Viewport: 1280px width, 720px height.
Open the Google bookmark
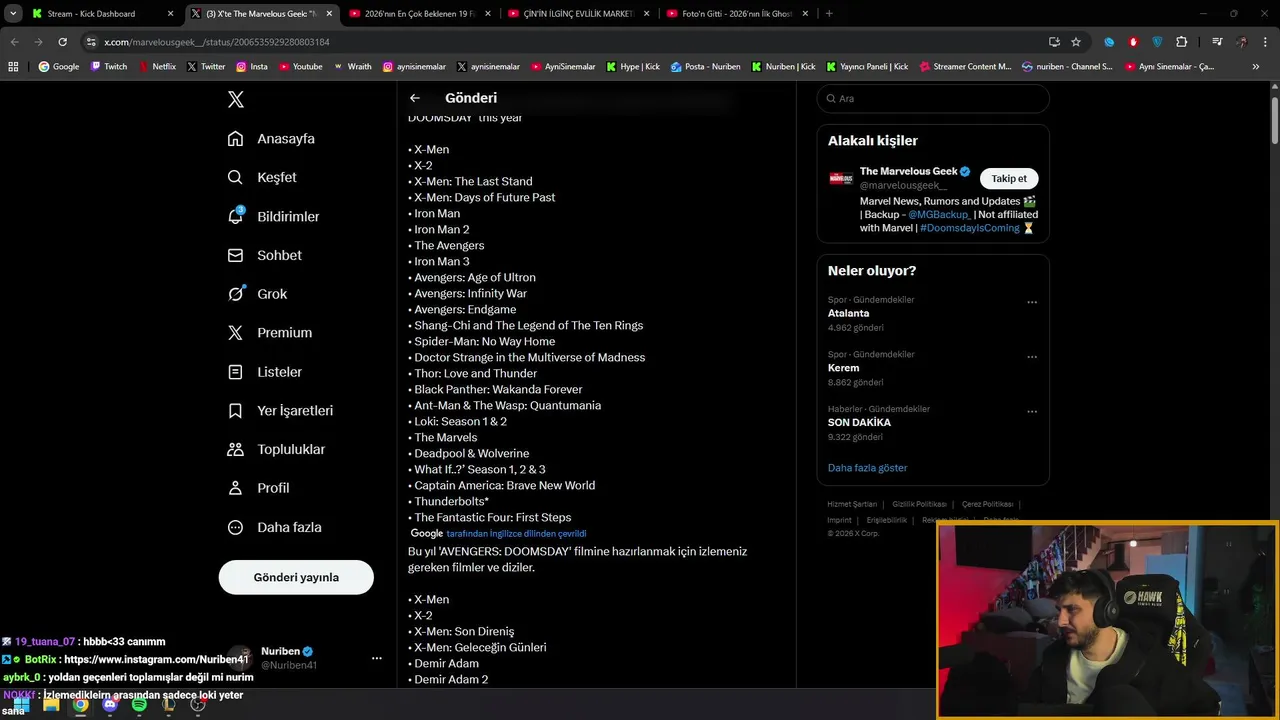coord(59,67)
